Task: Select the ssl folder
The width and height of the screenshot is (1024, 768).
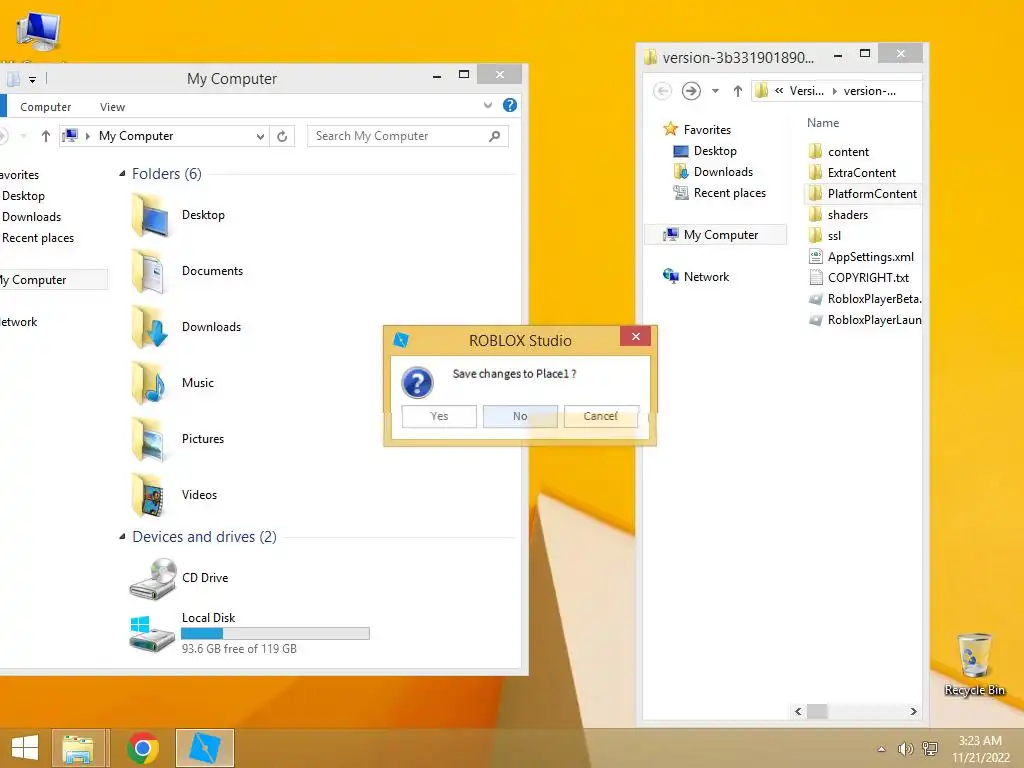Action: click(825, 236)
